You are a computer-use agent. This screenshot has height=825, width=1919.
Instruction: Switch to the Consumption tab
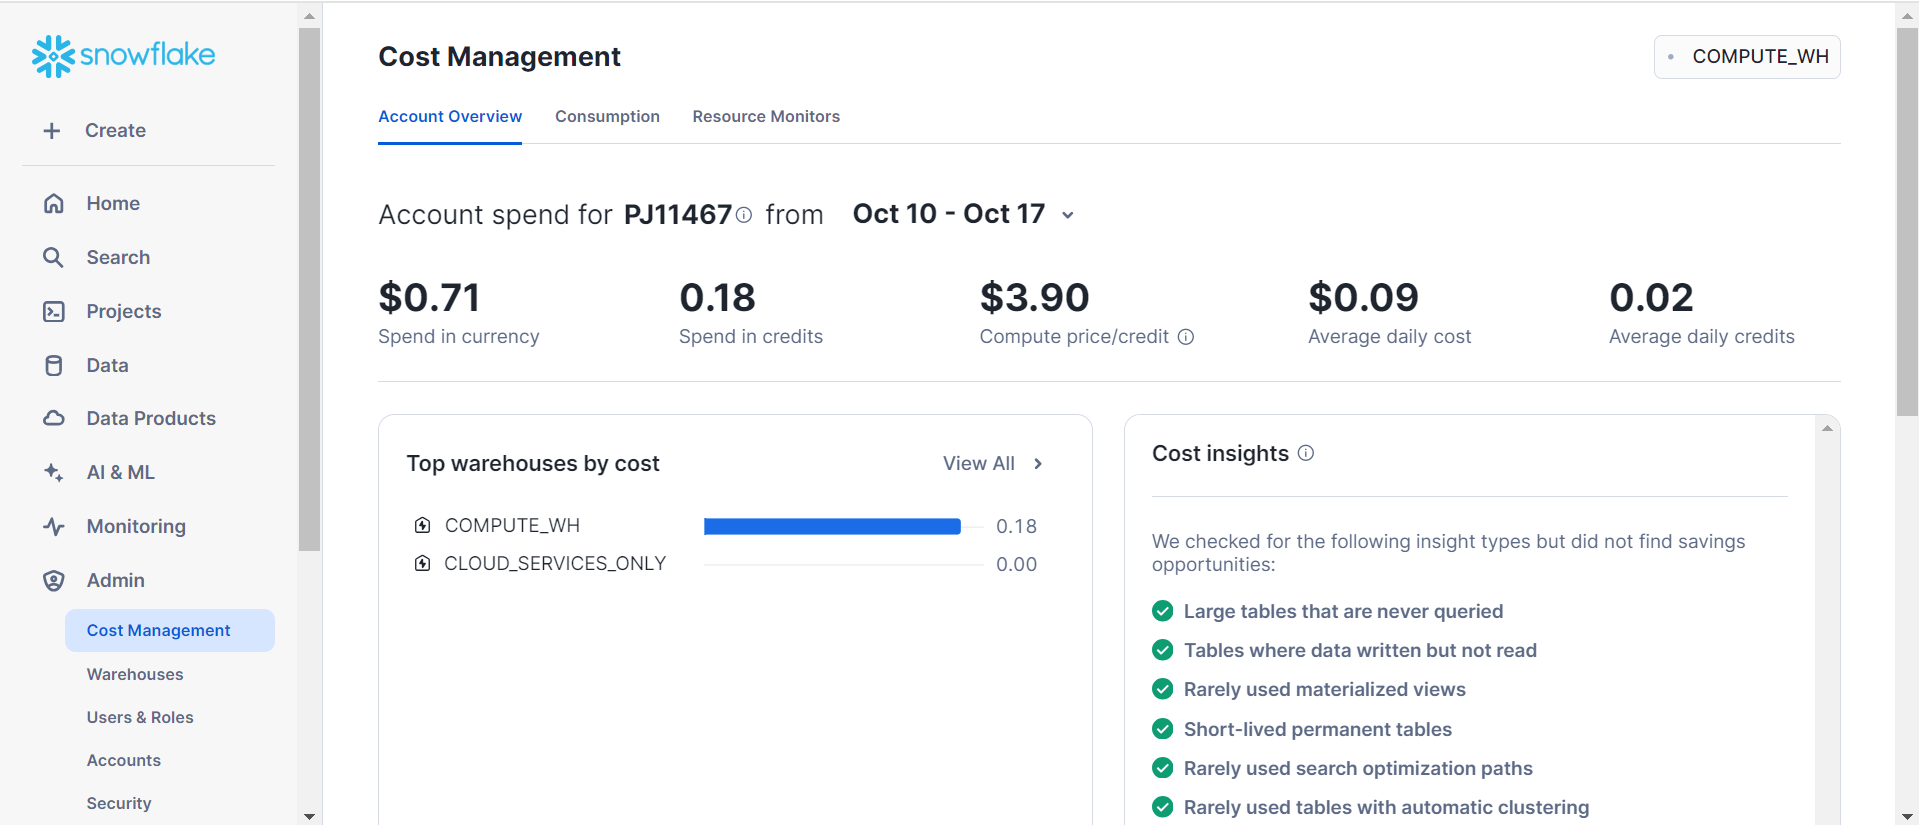coord(607,117)
